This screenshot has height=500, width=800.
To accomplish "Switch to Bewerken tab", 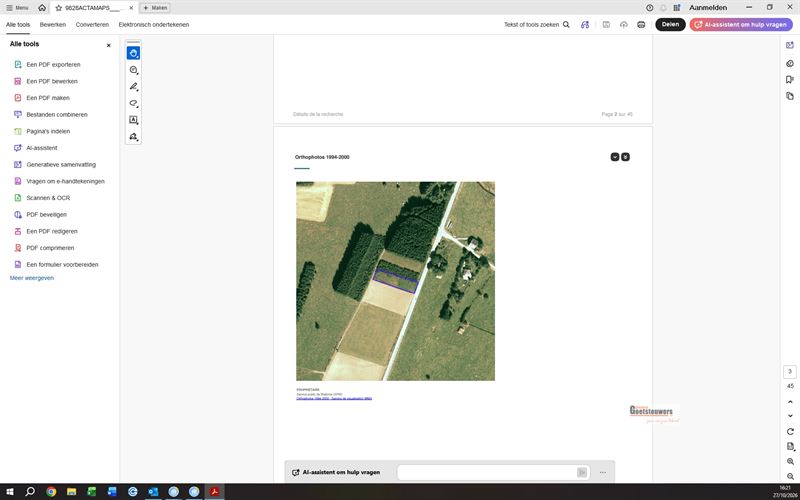I will click(53, 24).
